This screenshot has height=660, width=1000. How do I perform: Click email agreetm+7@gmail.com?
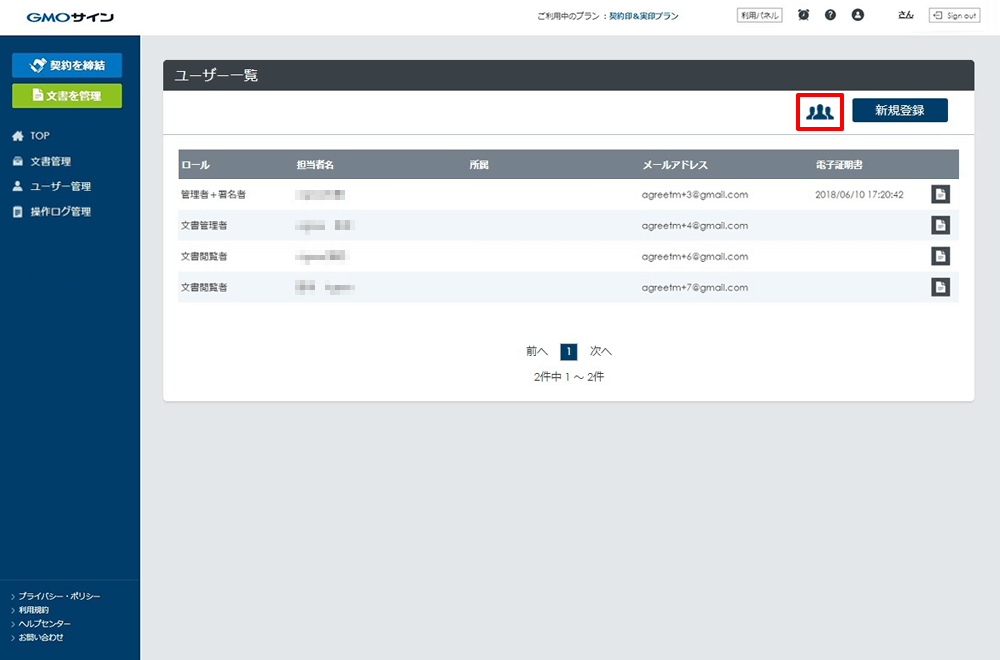pyautogui.click(x=695, y=288)
